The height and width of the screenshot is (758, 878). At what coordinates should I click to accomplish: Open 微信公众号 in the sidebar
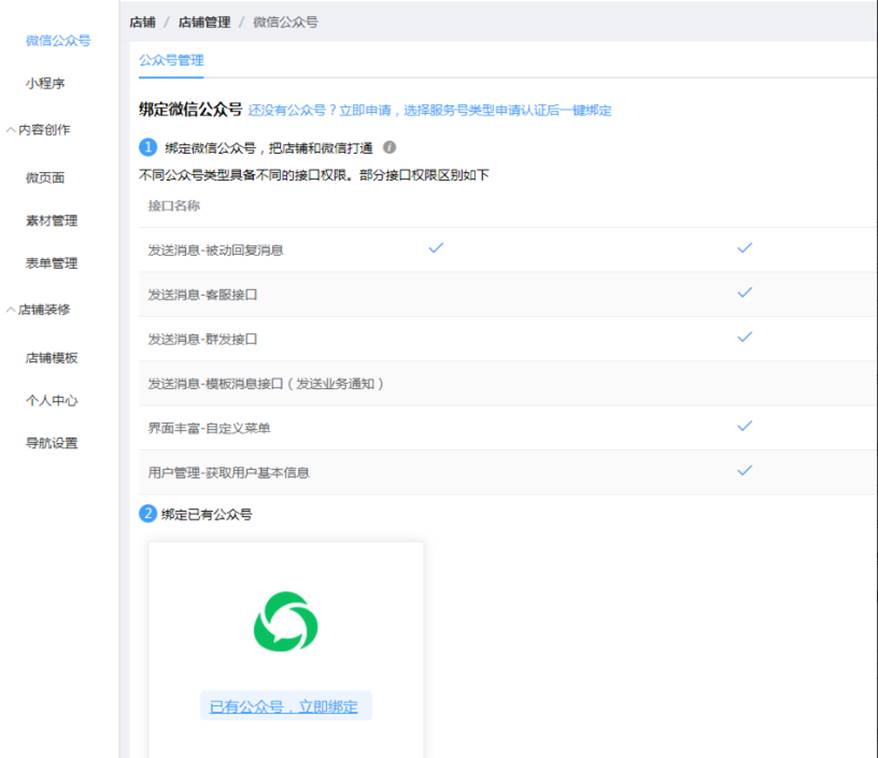(58, 40)
